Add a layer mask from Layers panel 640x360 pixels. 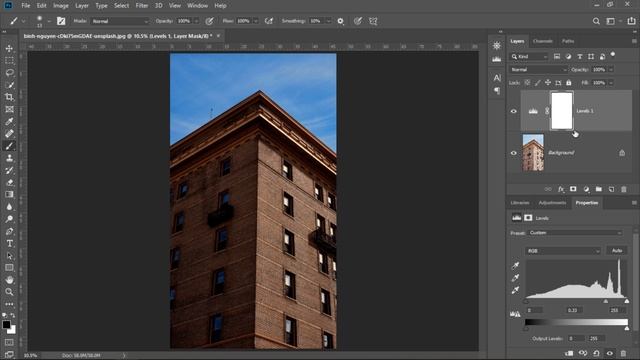(x=573, y=189)
